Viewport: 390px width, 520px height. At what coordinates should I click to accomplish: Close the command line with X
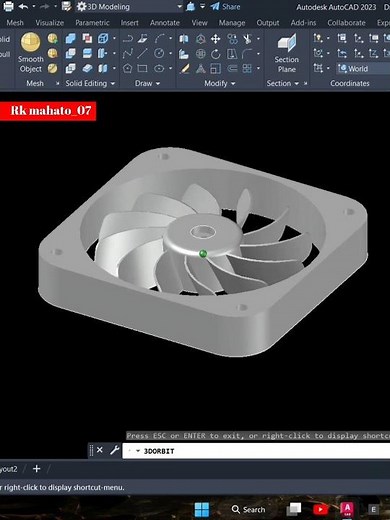[x=100, y=450]
